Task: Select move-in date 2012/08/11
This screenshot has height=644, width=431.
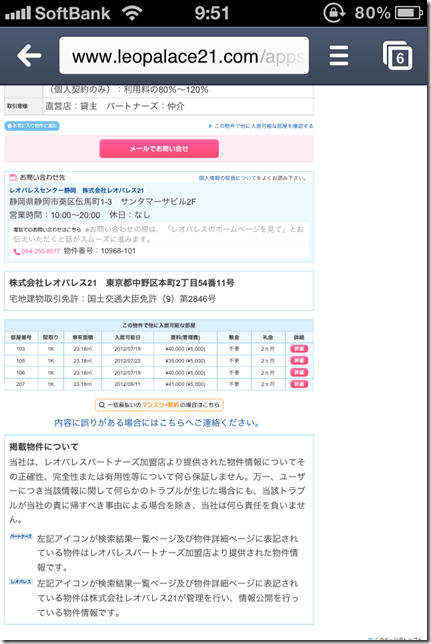Action: coord(127,384)
